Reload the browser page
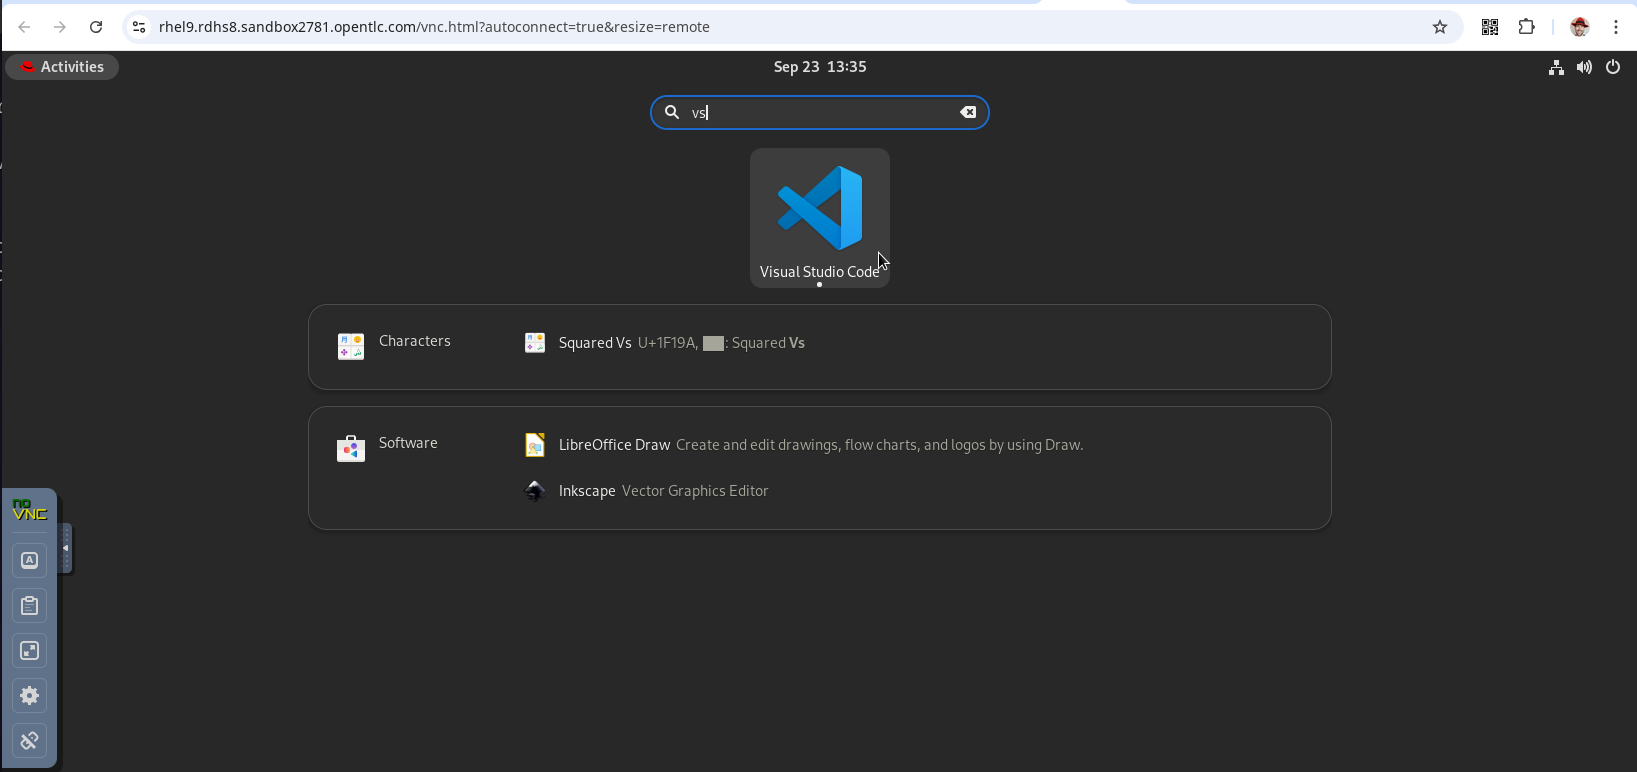The width and height of the screenshot is (1637, 772). pyautogui.click(x=96, y=27)
